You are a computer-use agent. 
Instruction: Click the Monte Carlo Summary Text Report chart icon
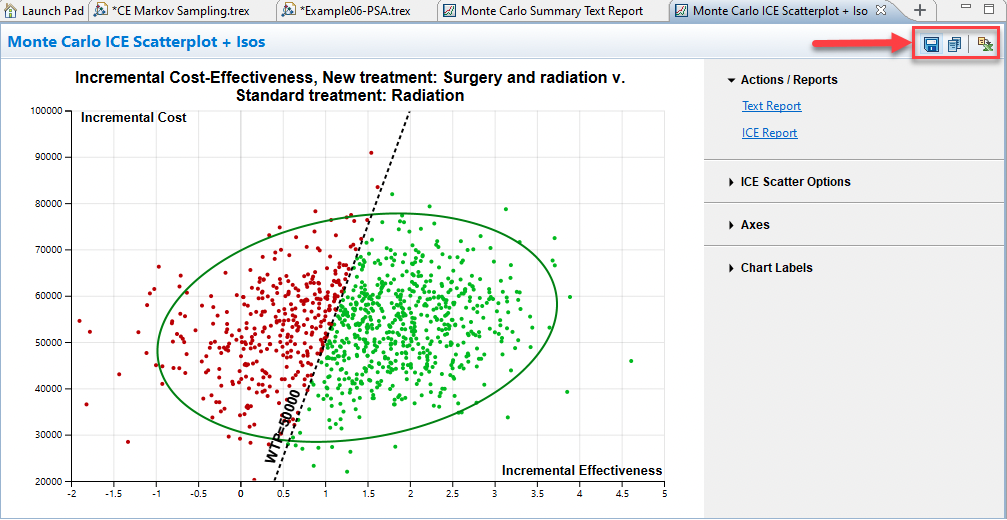coord(450,11)
